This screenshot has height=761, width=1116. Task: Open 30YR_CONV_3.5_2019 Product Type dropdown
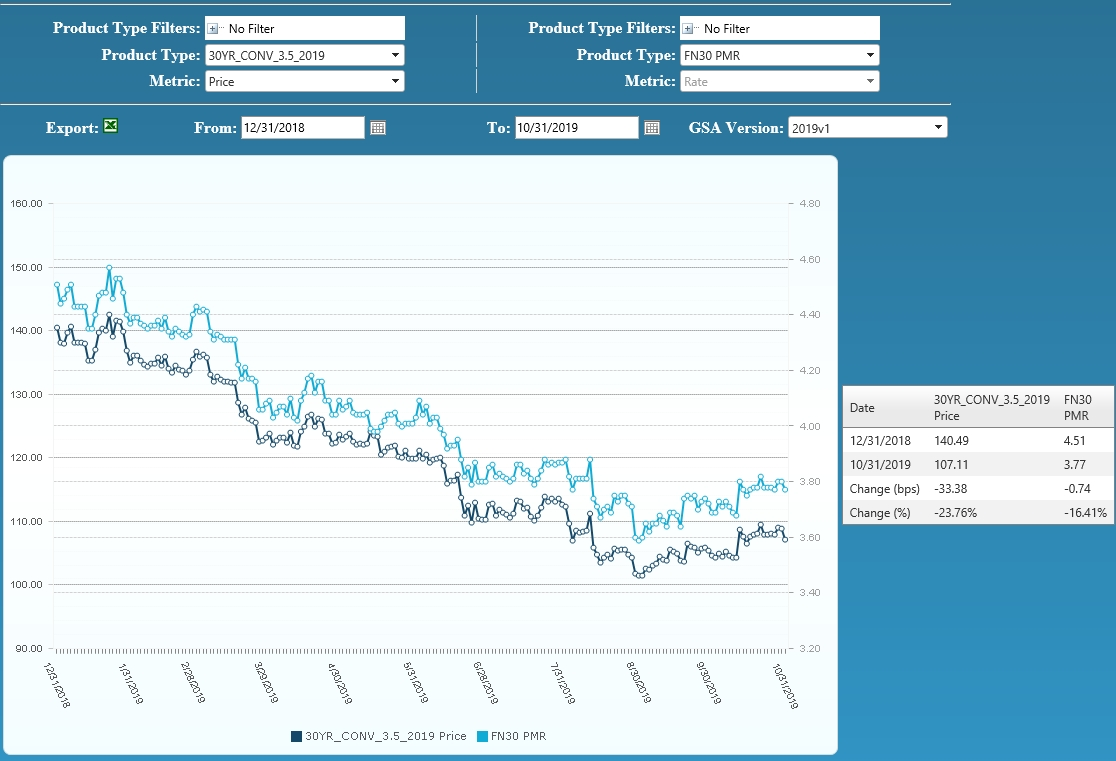(305, 56)
